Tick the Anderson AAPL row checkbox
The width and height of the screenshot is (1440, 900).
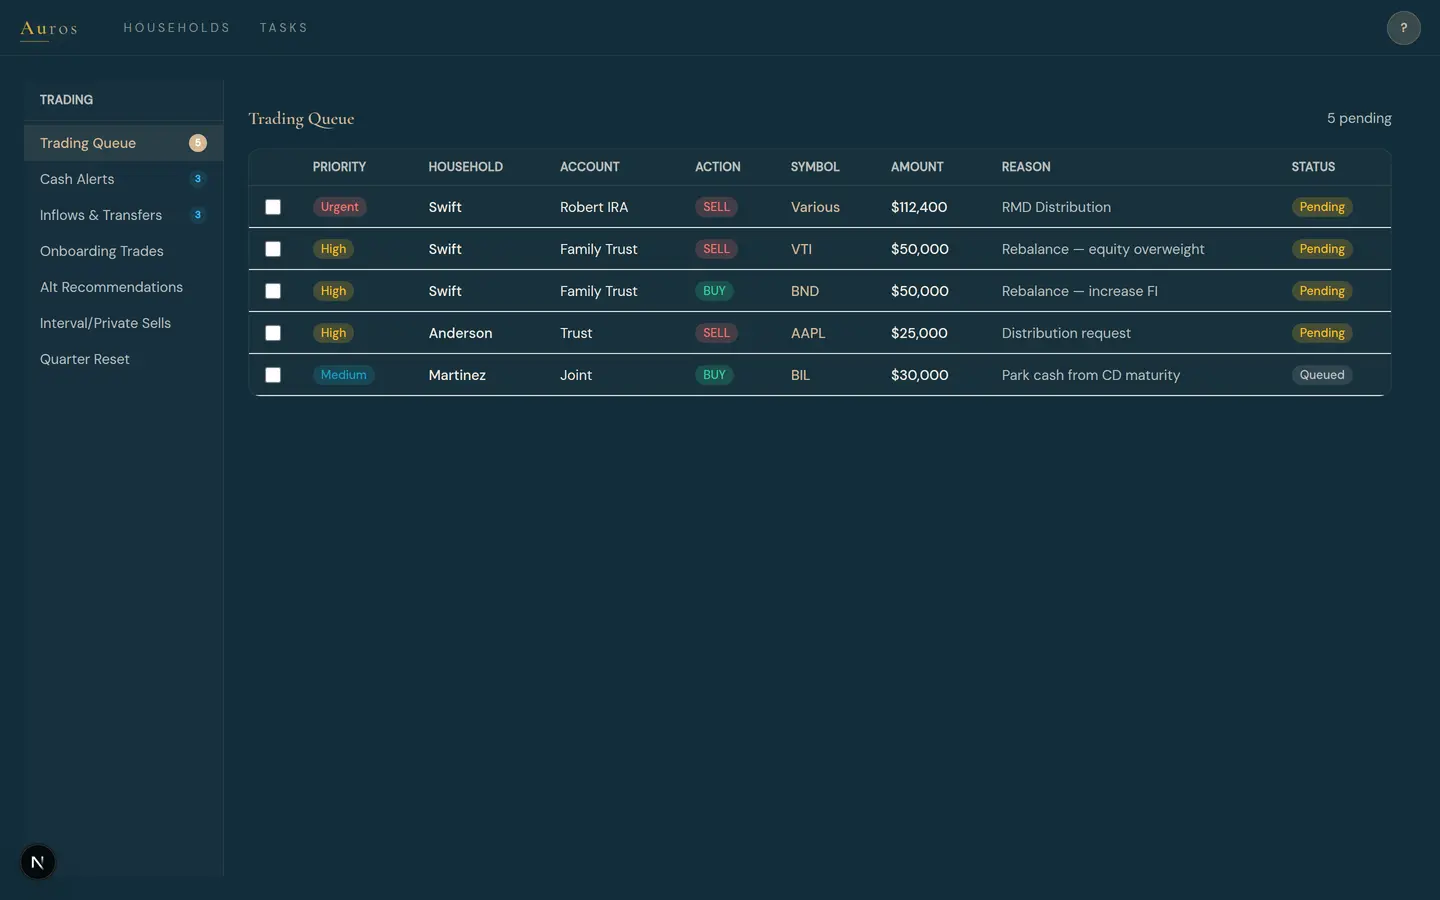(x=273, y=333)
